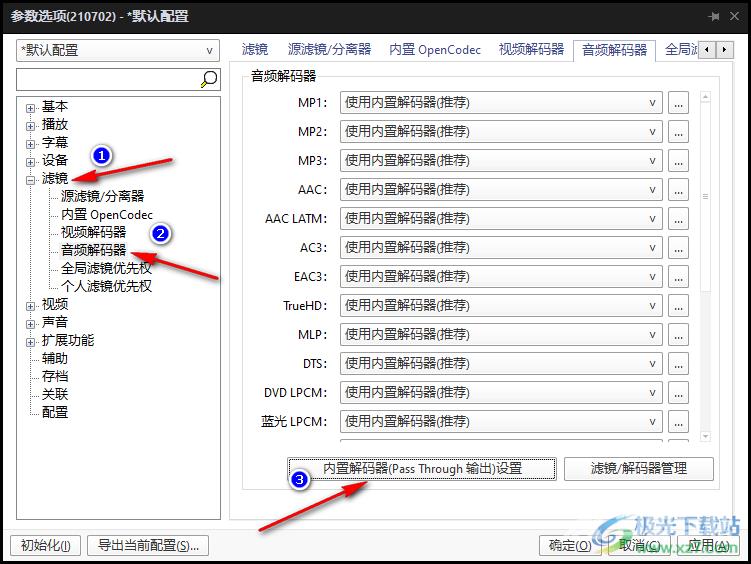Screen dimensions: 751x564
Task: Expand the 扩展功能 tree node
Action: [x=31, y=342]
